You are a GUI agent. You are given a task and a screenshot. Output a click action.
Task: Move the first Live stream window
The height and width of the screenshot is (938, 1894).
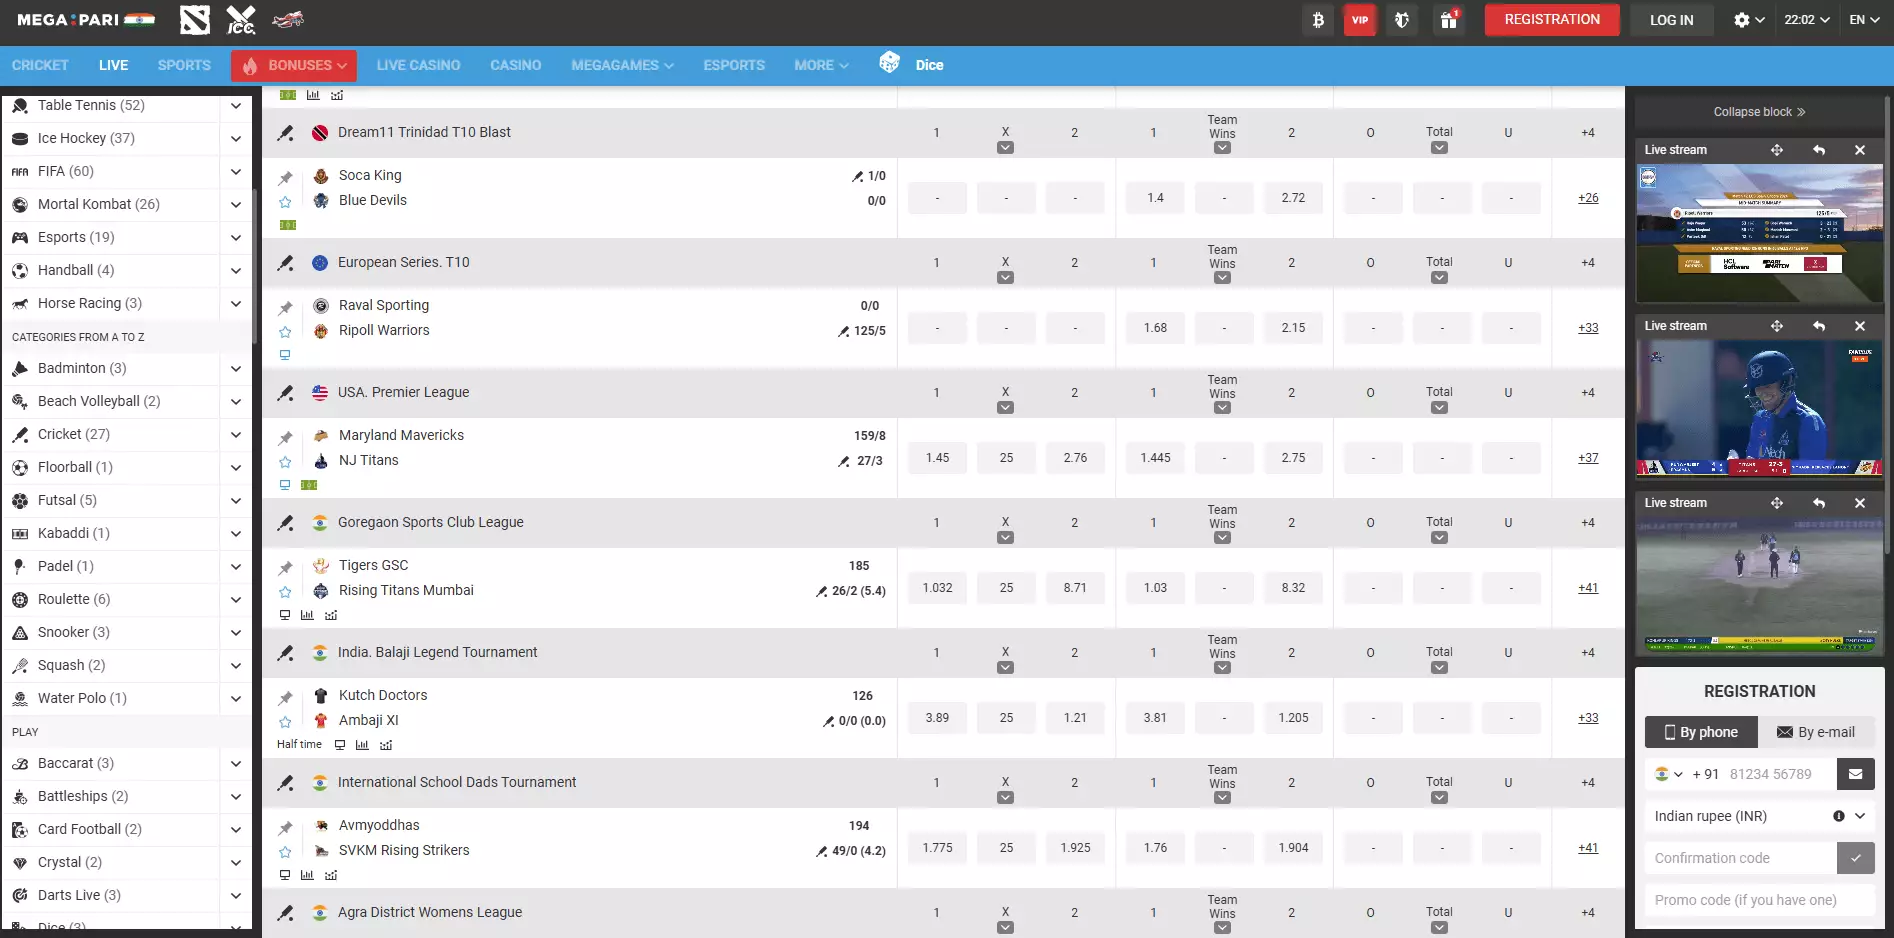point(1777,150)
